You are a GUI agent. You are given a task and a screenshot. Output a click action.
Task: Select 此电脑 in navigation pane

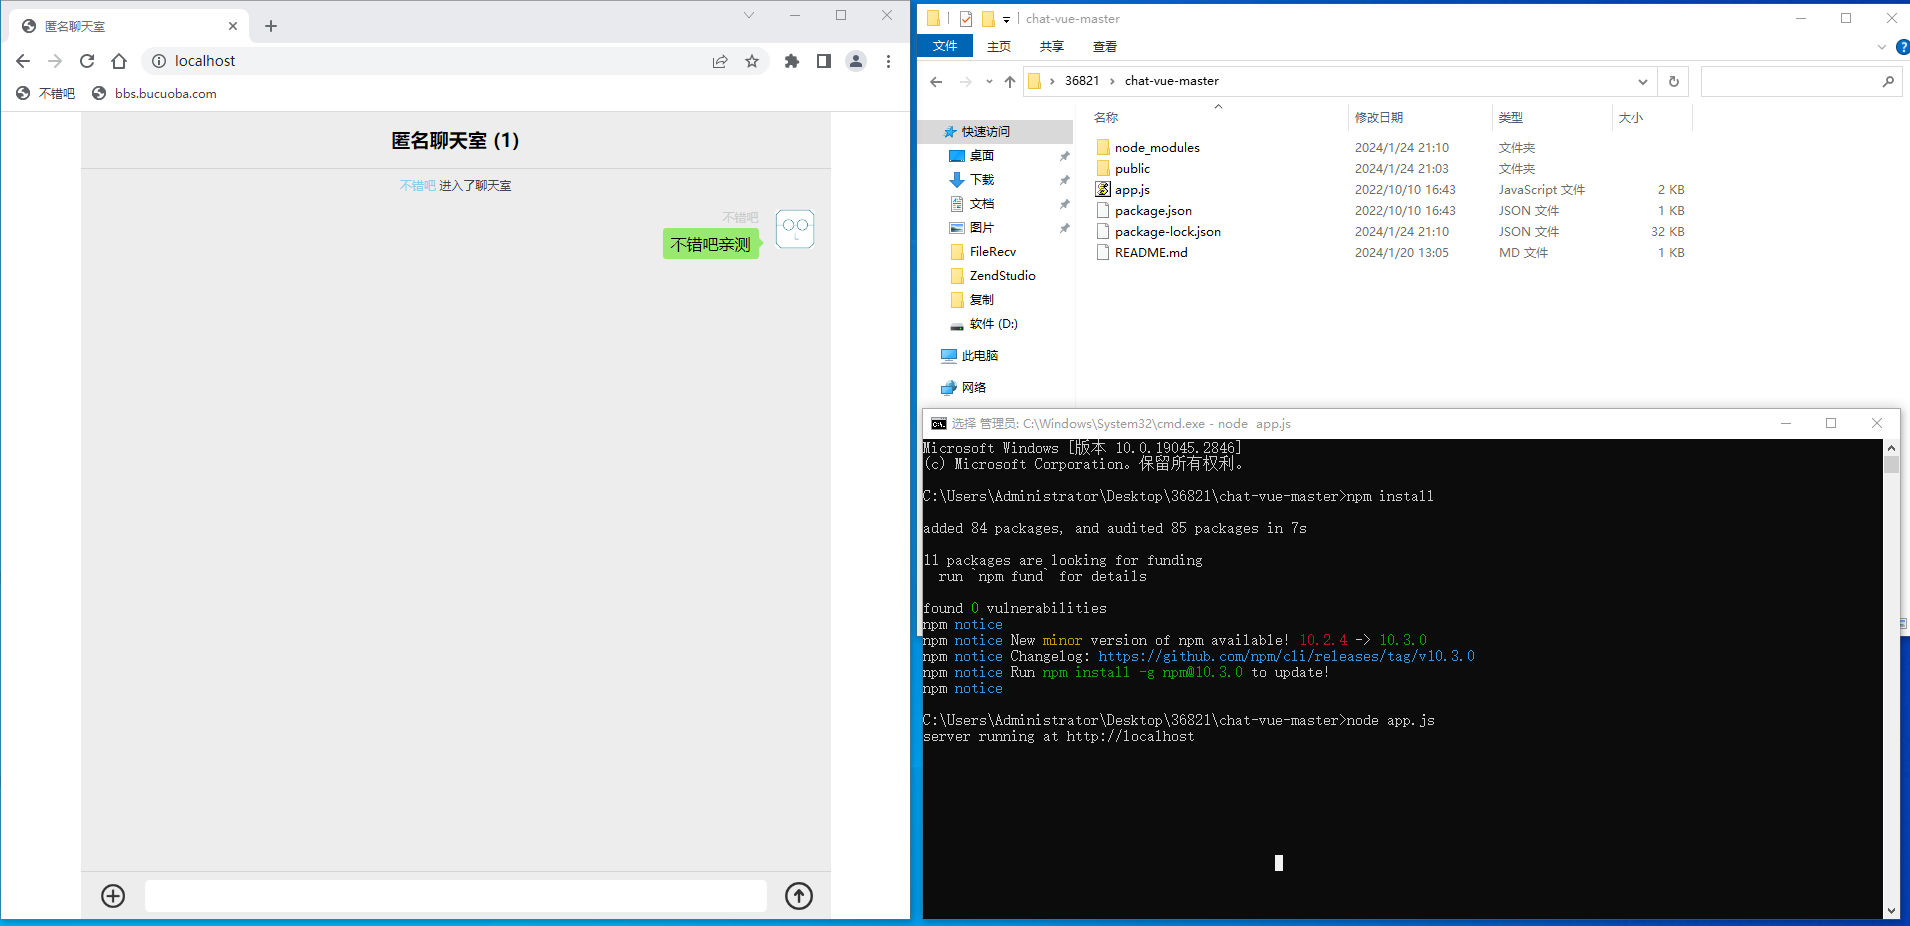pos(979,356)
